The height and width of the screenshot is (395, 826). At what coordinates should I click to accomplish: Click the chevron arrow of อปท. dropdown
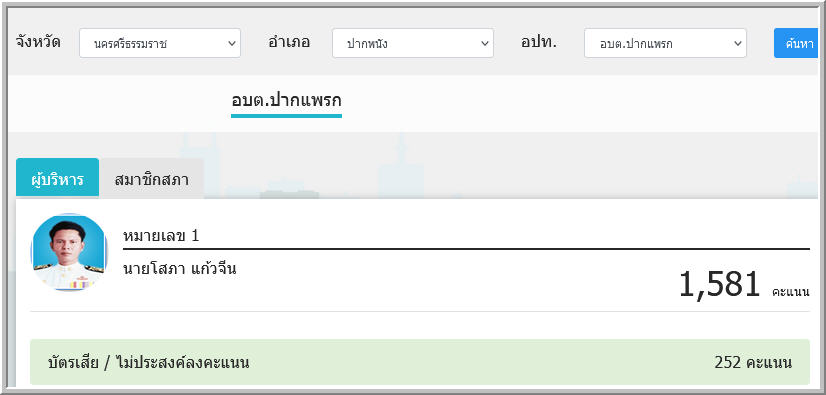click(x=738, y=43)
